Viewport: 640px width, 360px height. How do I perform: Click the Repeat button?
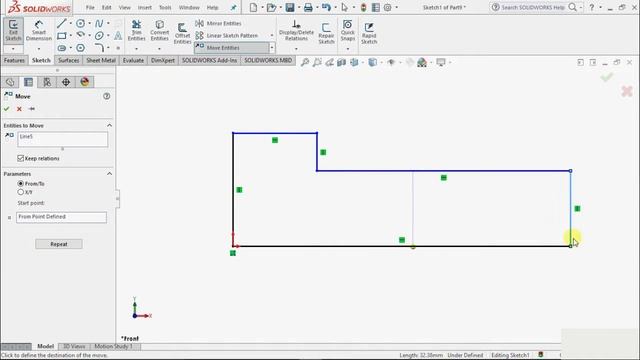(59, 244)
